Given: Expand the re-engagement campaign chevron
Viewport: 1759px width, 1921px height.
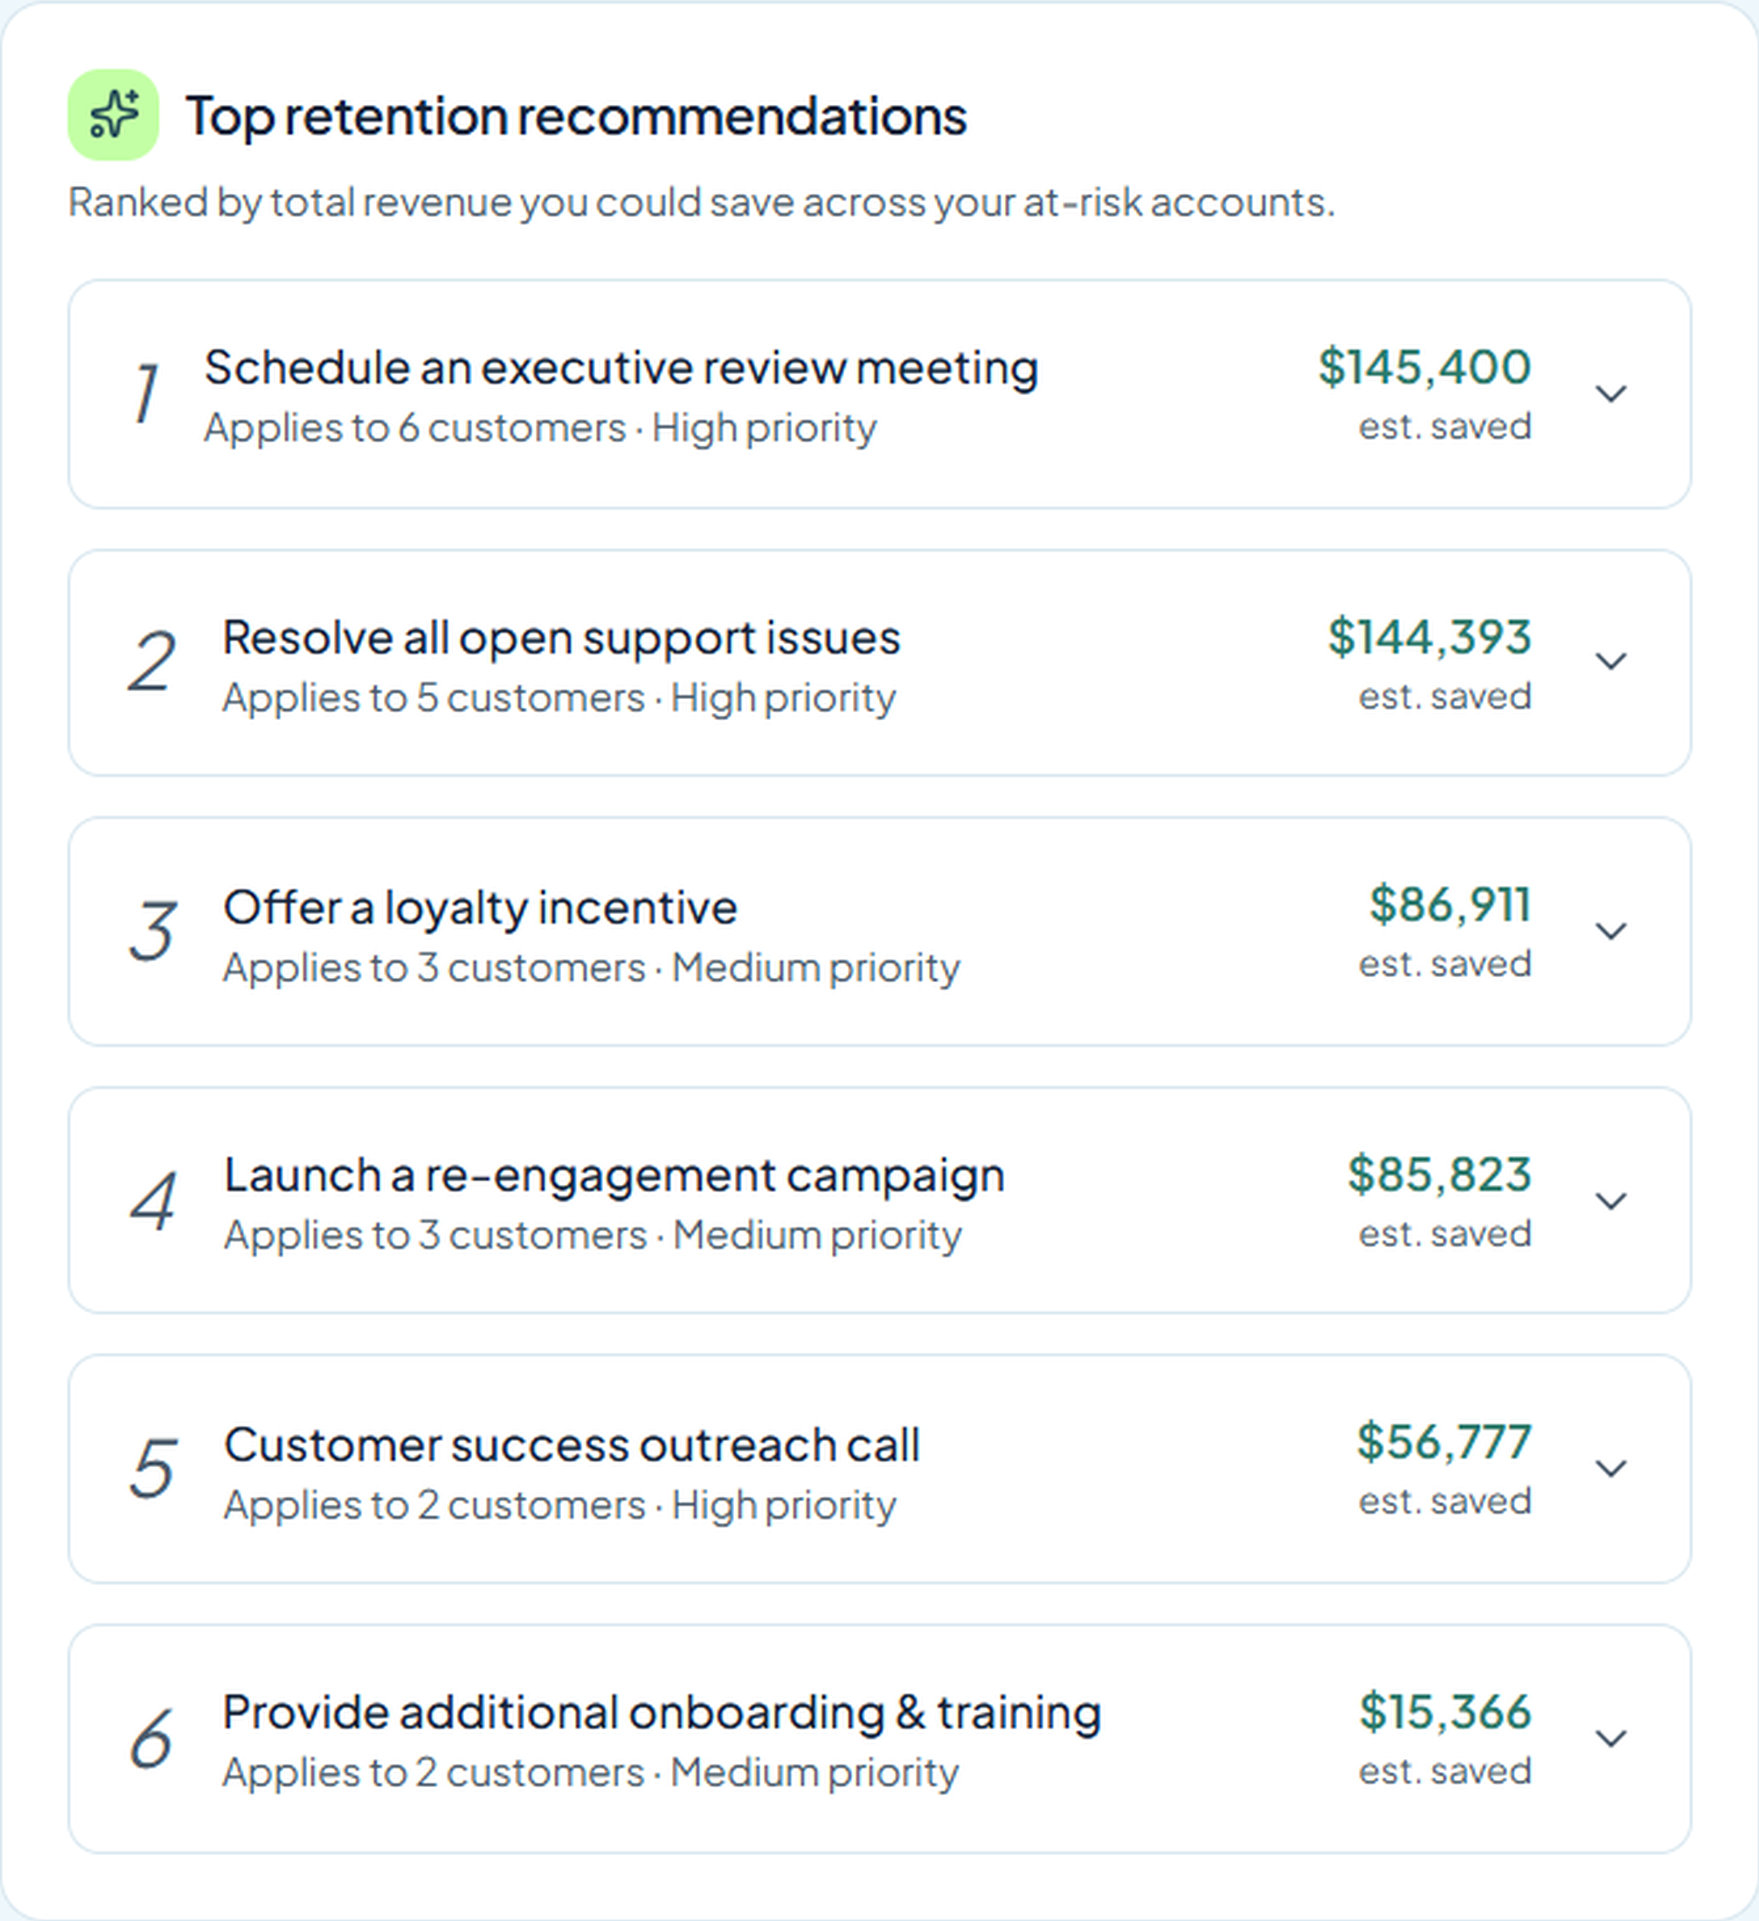Looking at the screenshot, I should pos(1610,1201).
